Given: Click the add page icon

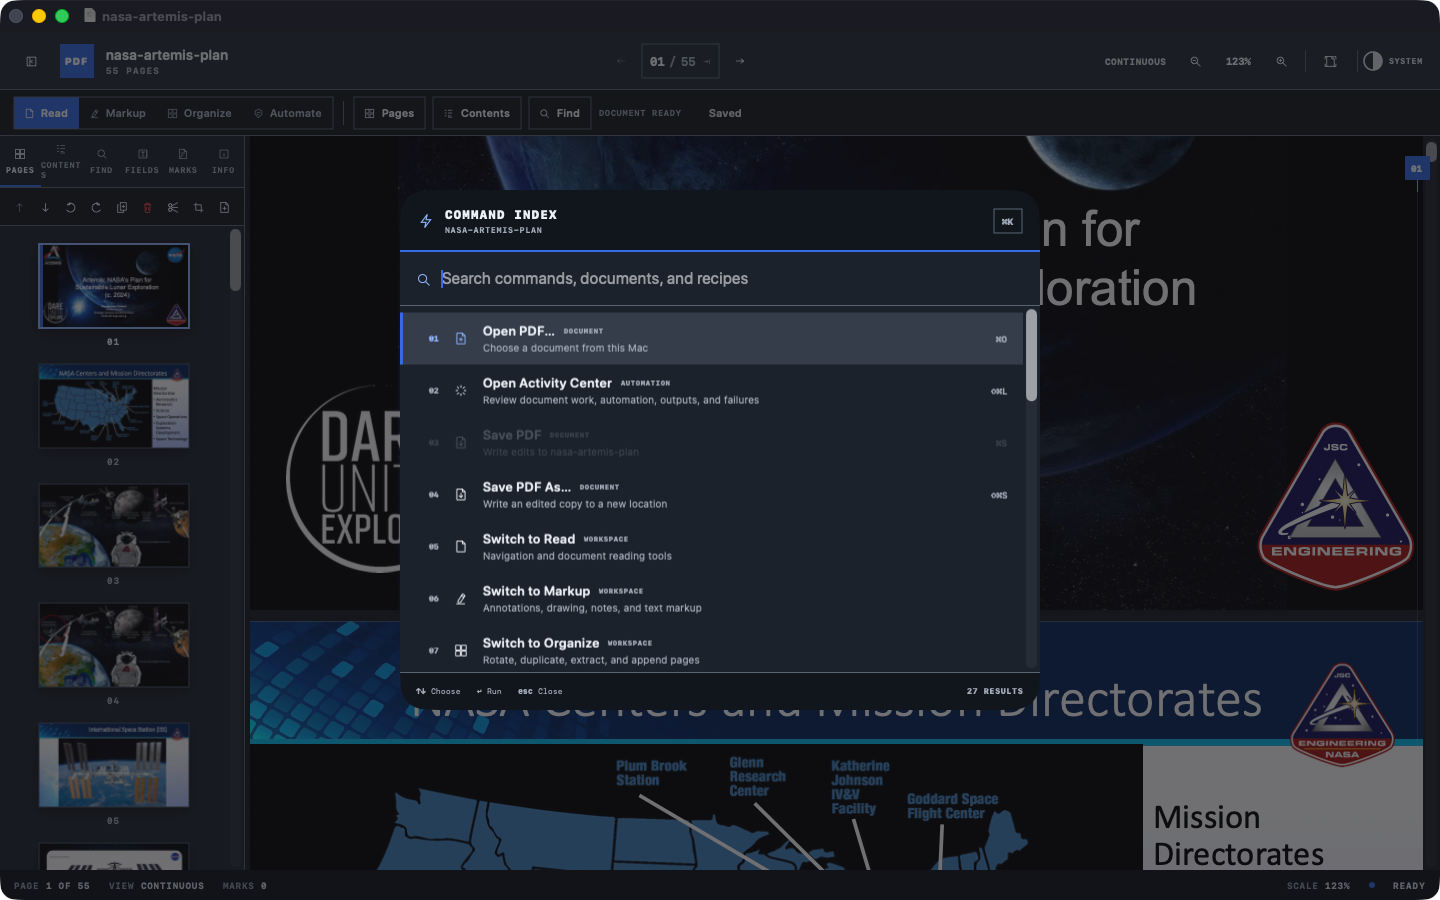Looking at the screenshot, I should click(x=224, y=208).
